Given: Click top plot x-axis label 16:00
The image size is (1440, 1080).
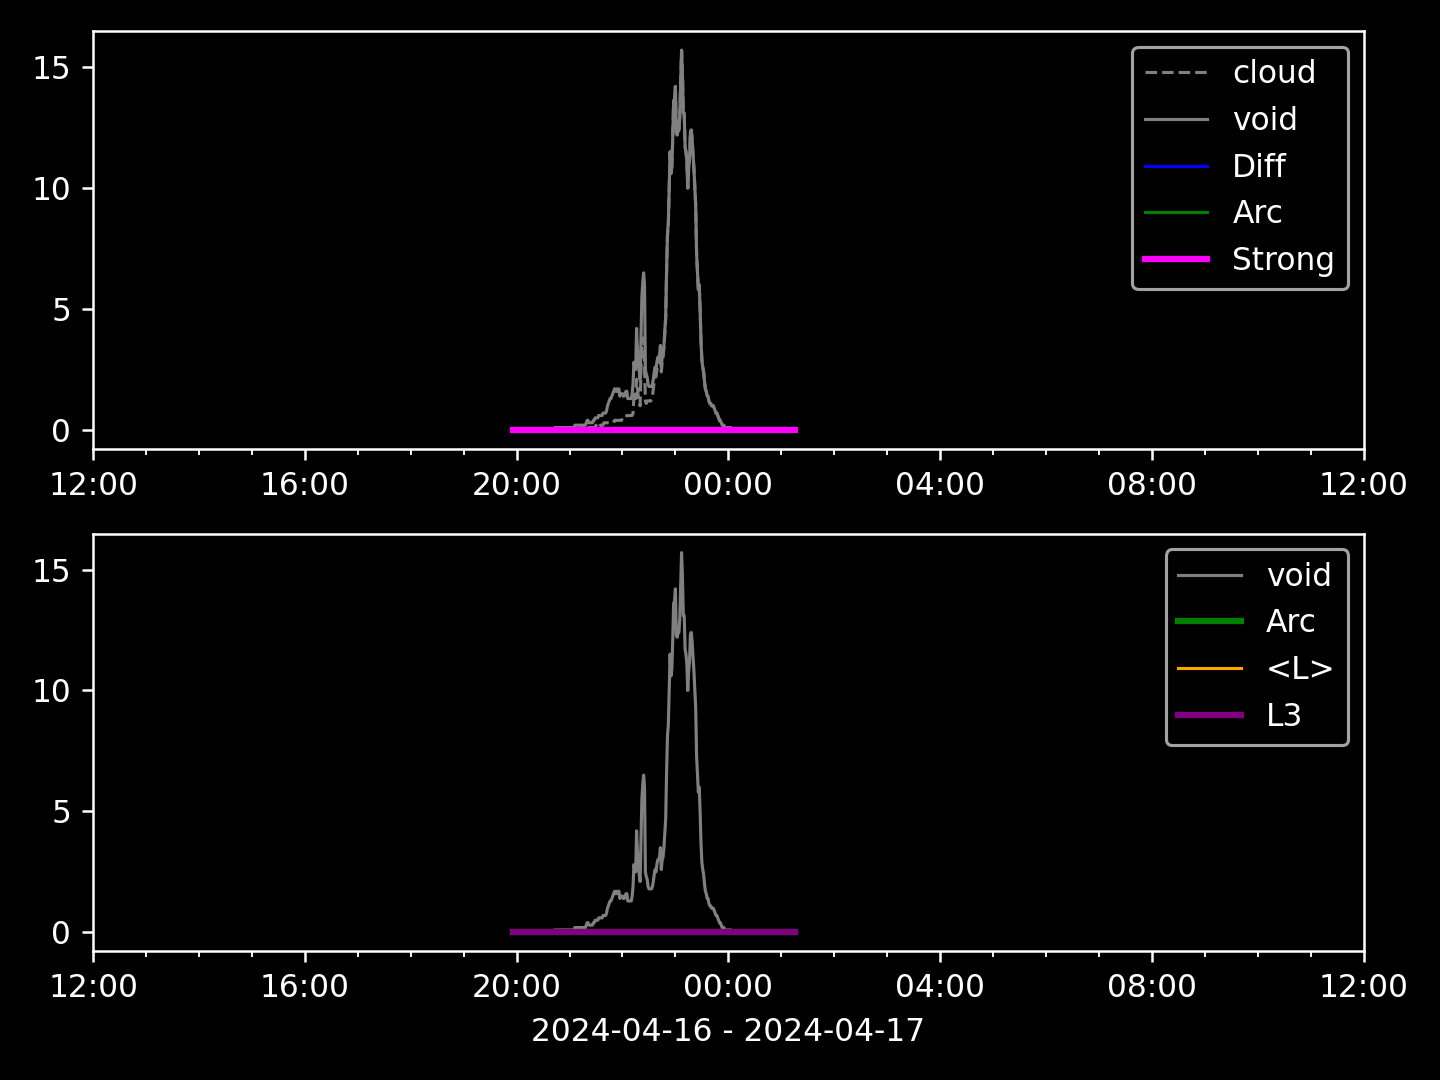Looking at the screenshot, I should click(x=304, y=485).
